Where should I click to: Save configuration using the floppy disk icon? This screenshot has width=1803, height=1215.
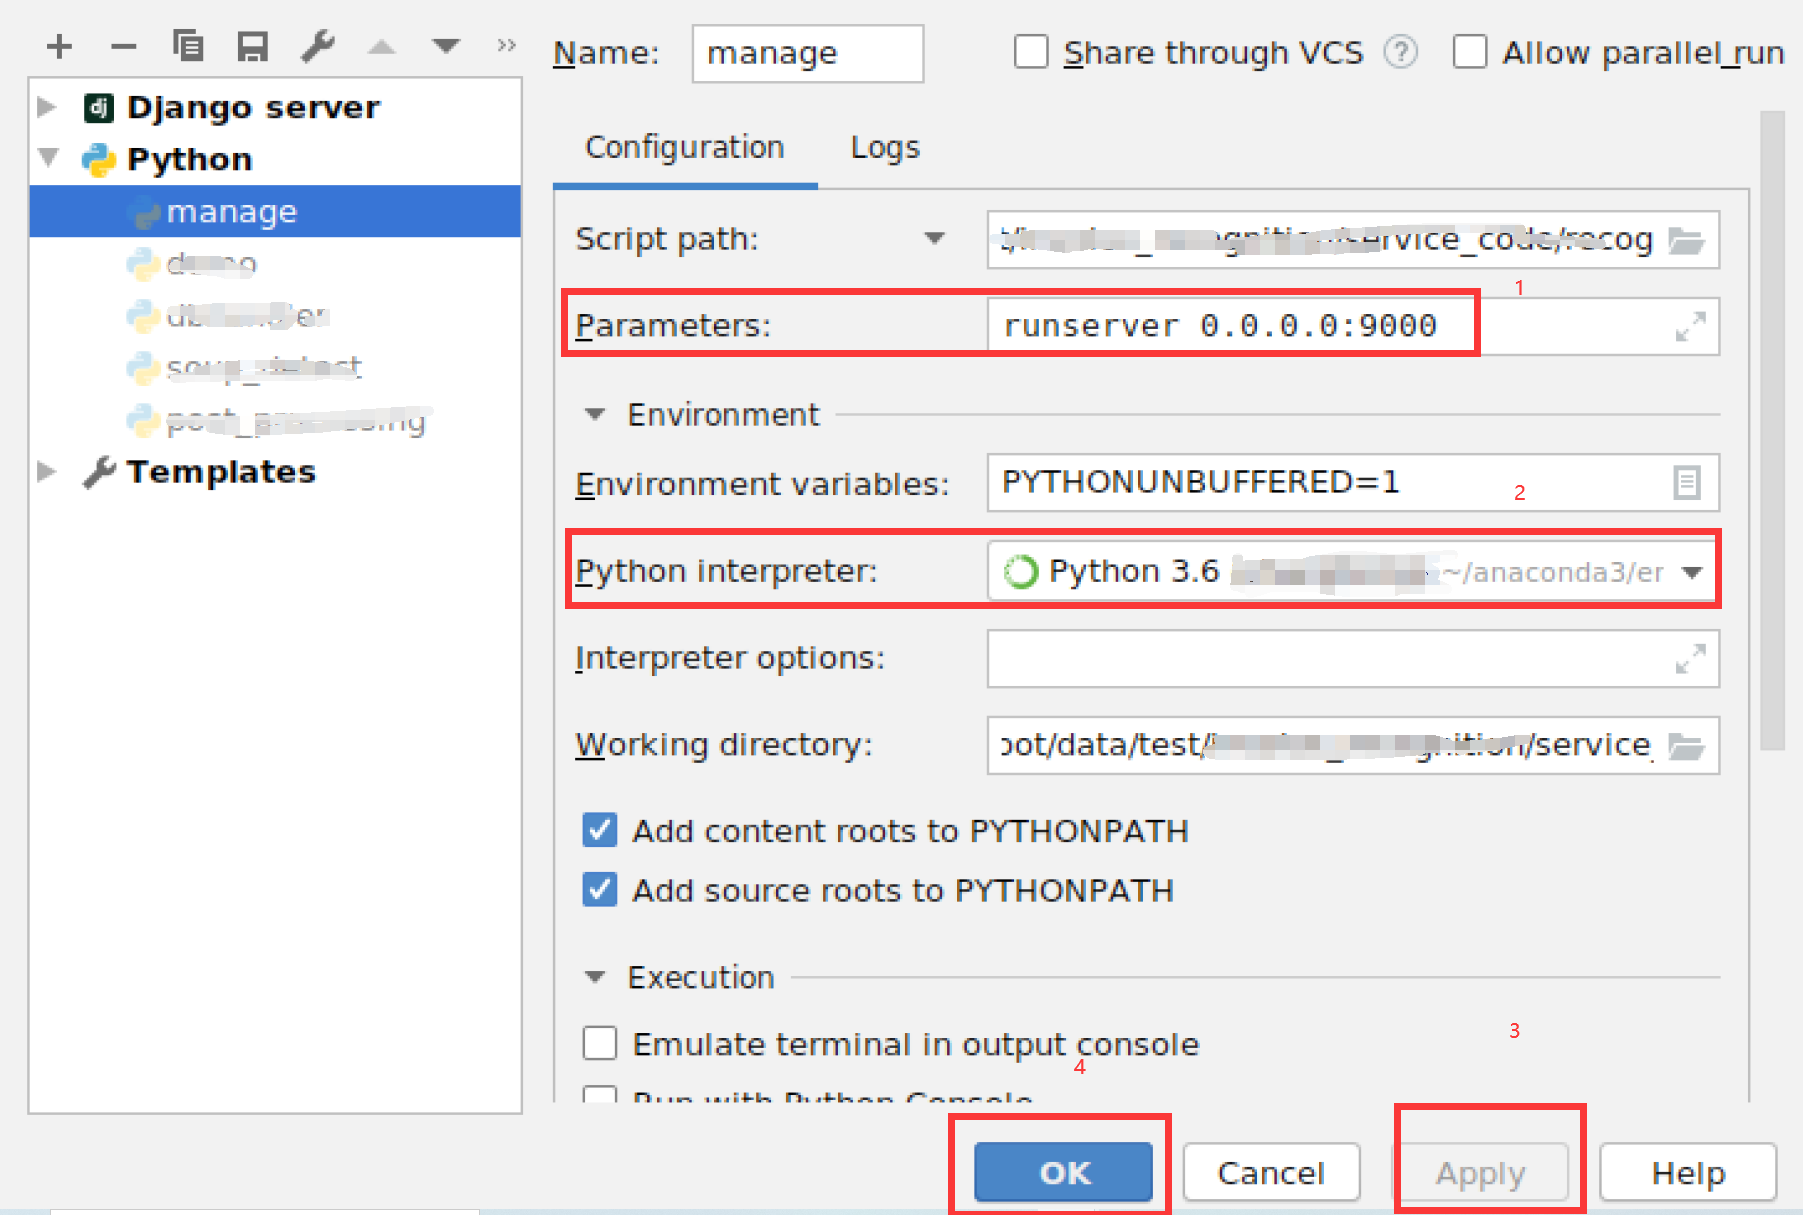pos(252,46)
